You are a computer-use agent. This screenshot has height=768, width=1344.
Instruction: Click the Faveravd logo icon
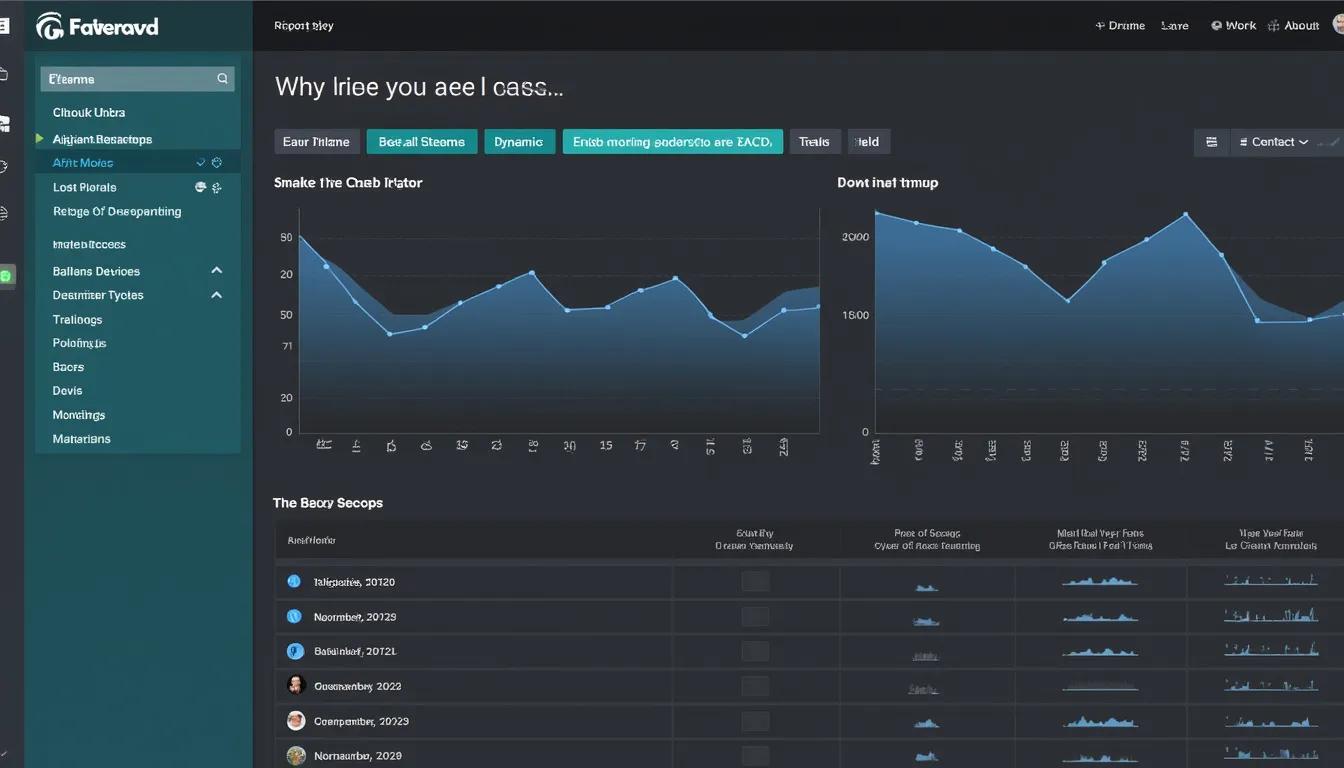pyautogui.click(x=50, y=27)
